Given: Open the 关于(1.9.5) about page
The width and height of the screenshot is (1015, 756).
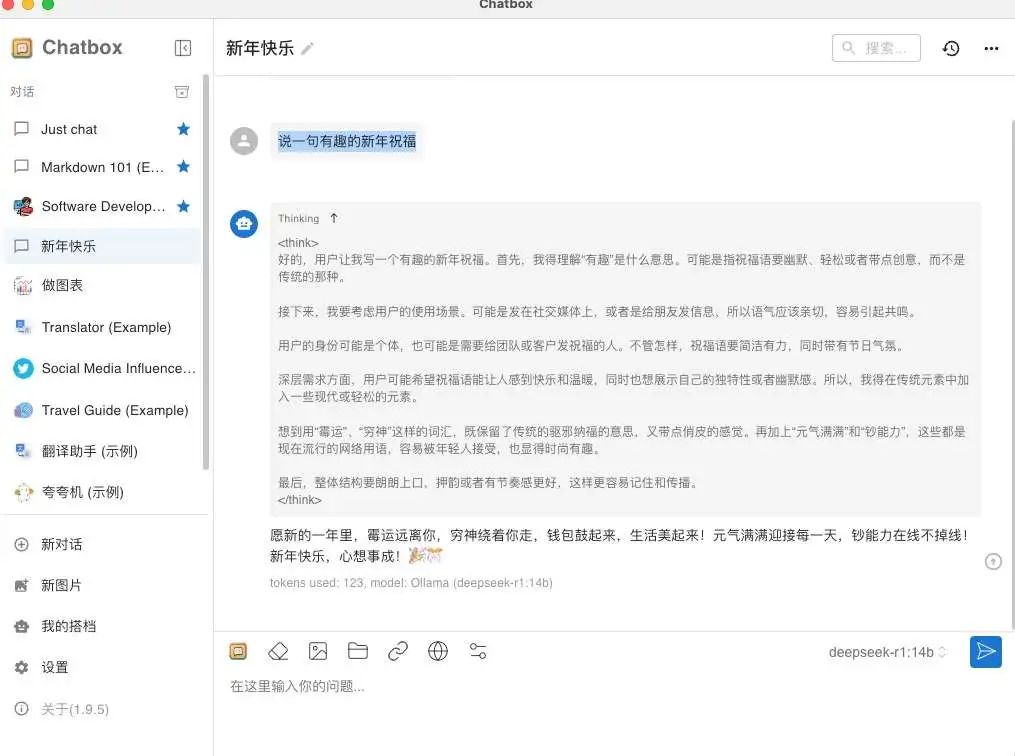Looking at the screenshot, I should [x=104, y=709].
